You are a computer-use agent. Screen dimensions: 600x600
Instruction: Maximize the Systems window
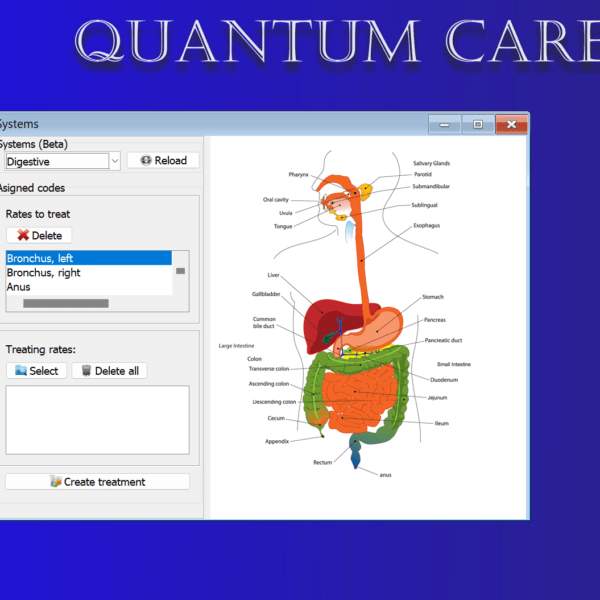pos(478,124)
